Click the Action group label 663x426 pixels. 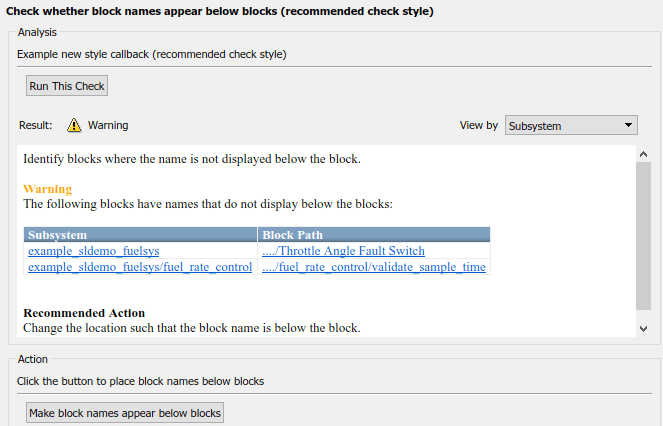coord(32,358)
